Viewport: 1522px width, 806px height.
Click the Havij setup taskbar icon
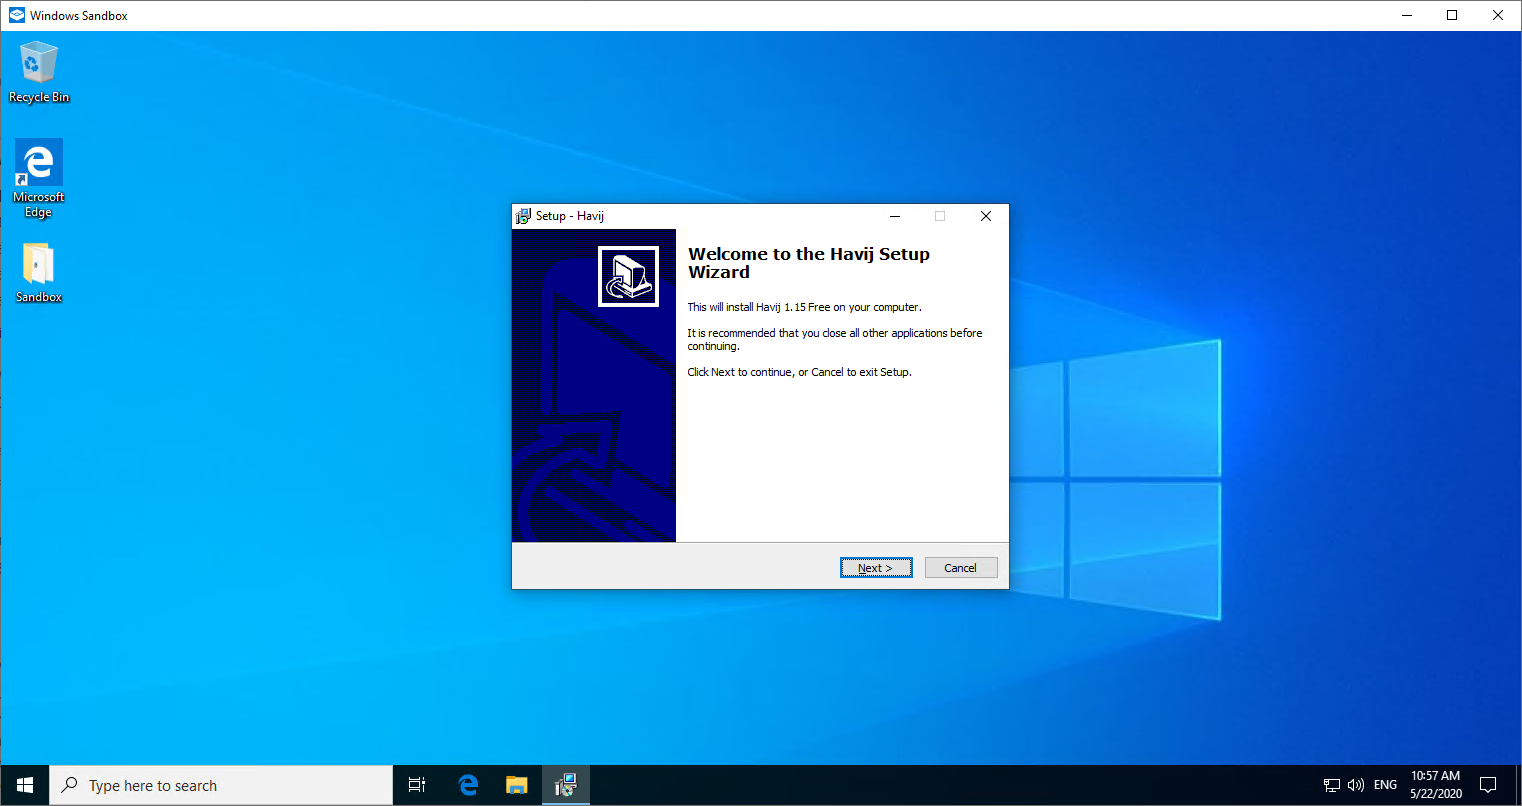pyautogui.click(x=566, y=785)
